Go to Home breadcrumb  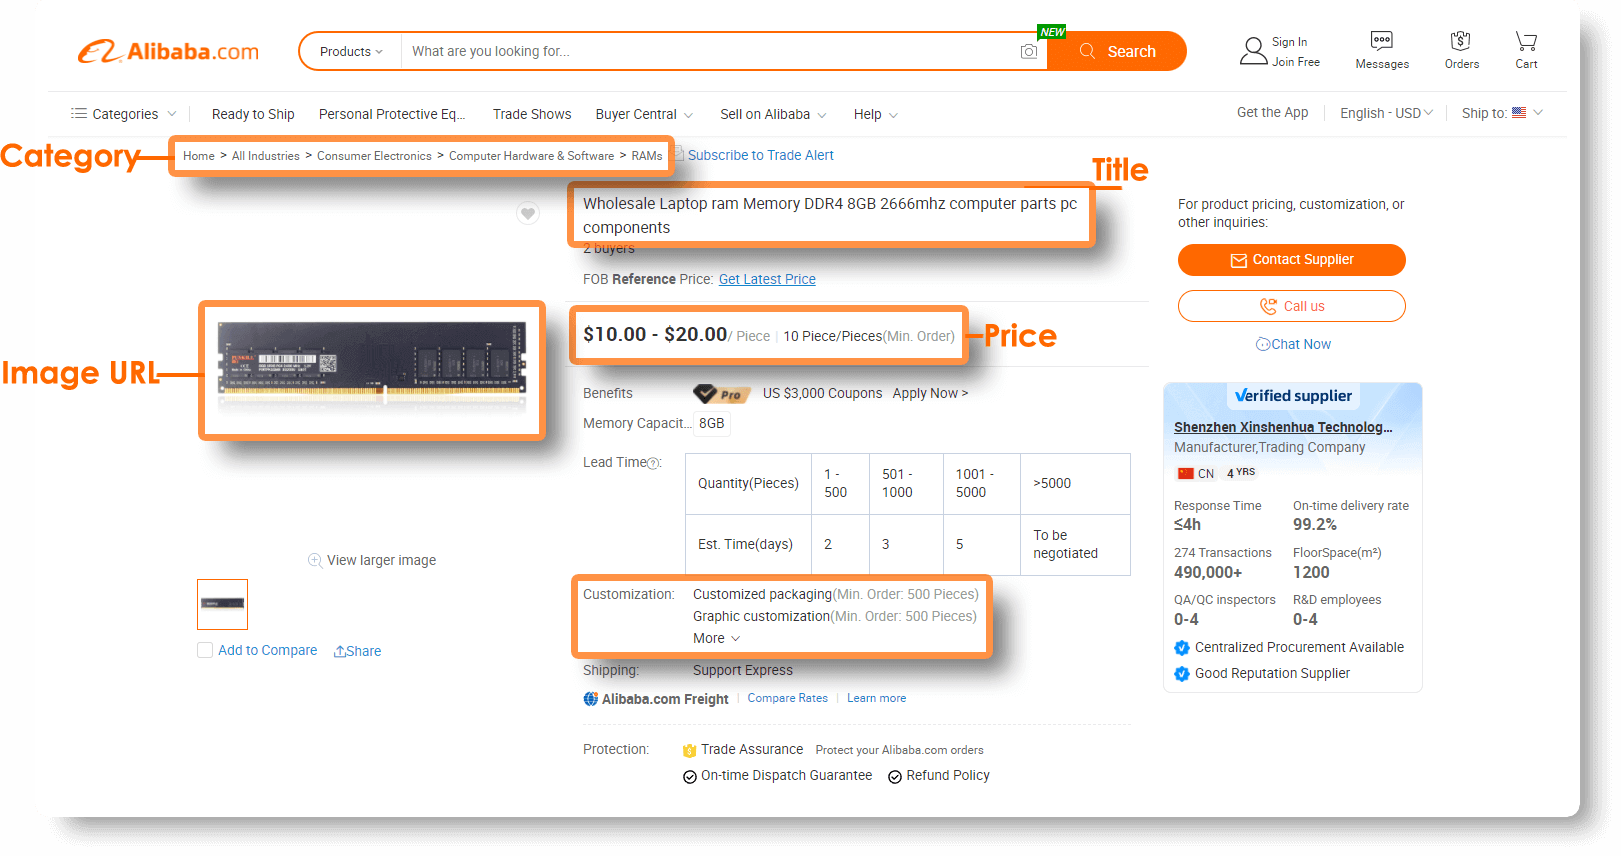click(199, 156)
